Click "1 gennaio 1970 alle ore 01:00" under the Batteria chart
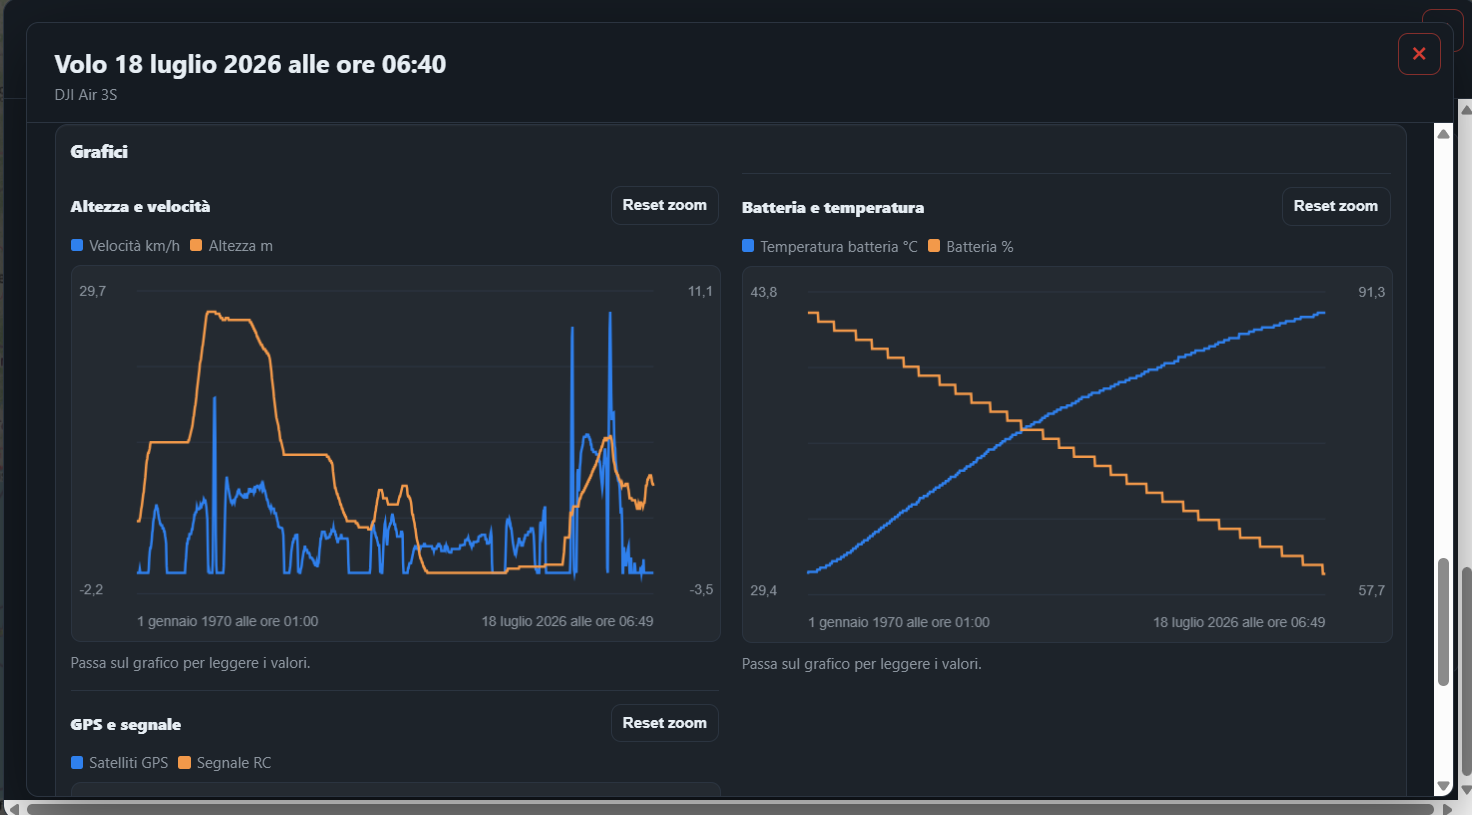The image size is (1472, 815). pyautogui.click(x=899, y=622)
